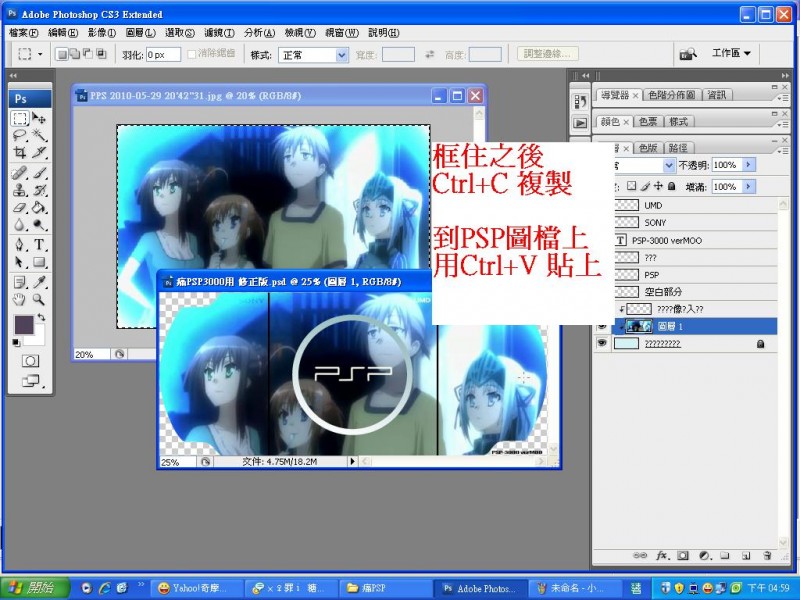Toggle lock all for layer

671,186
